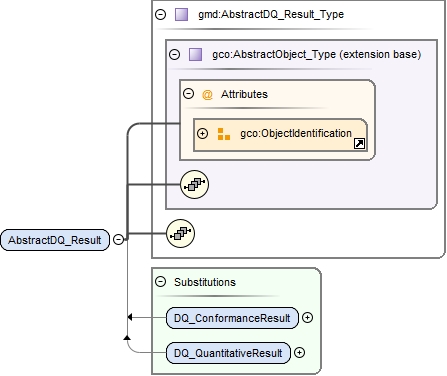Expand gco:ObjectIdentification attribute group

point(202,133)
